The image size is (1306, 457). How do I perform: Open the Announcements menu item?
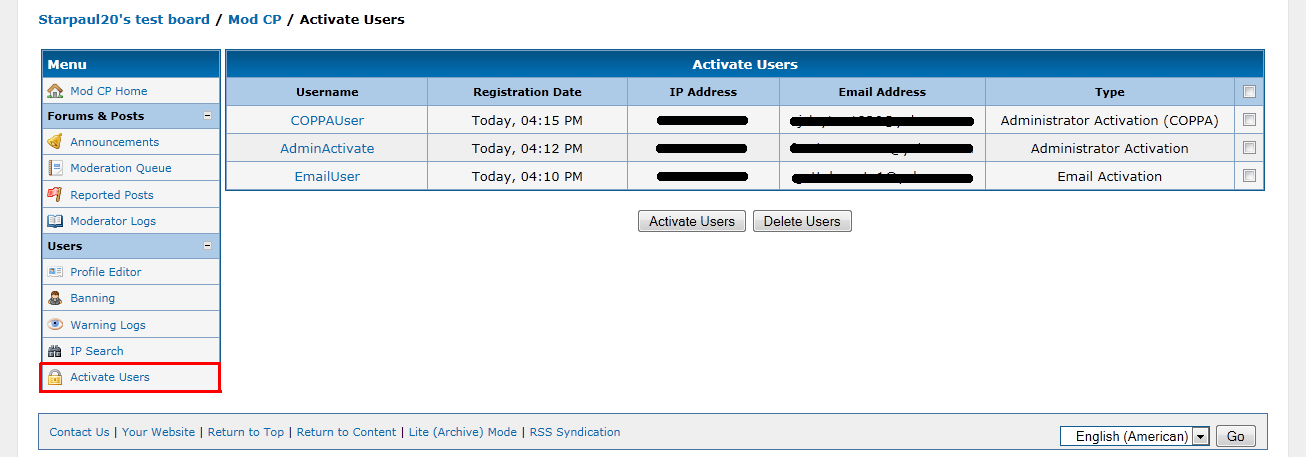(114, 142)
